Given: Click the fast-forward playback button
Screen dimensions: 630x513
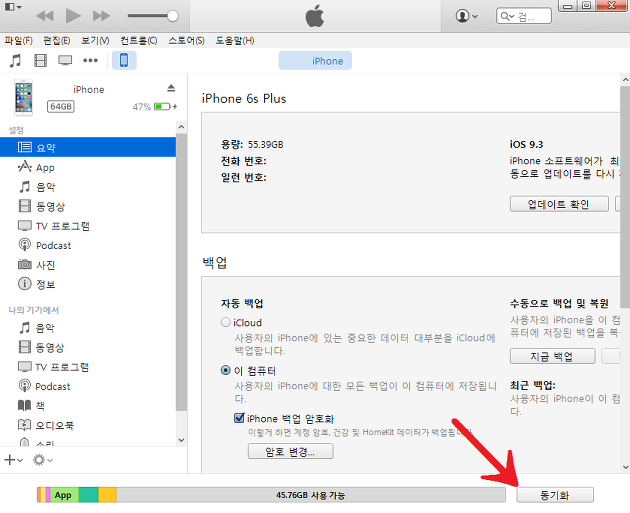Looking at the screenshot, I should (x=101, y=16).
